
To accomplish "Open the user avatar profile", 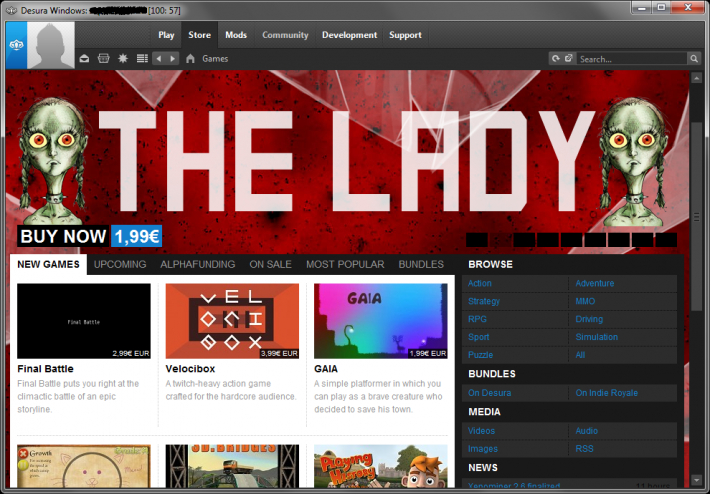I will (51, 45).
